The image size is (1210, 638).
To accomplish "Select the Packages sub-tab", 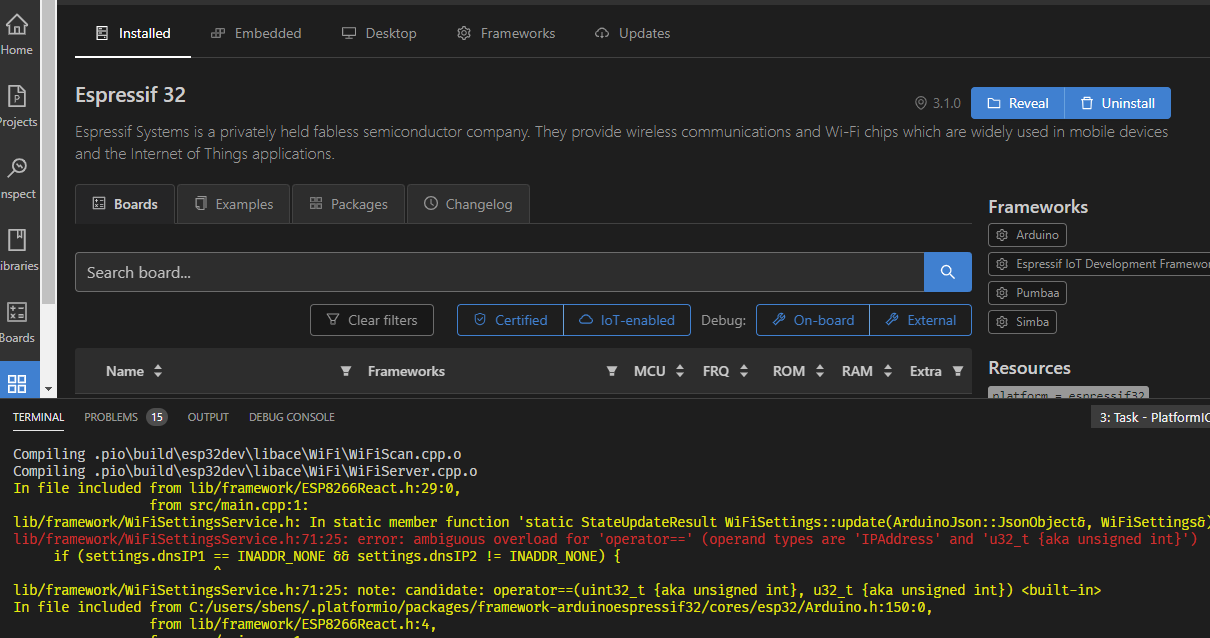I will [x=348, y=204].
